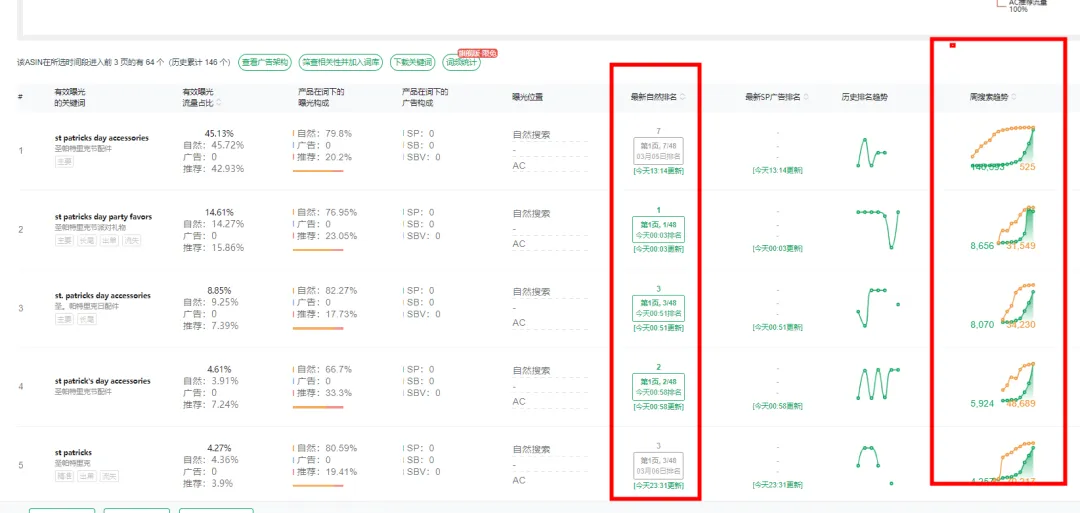This screenshot has height=513, width=1080.
Task: Click 长尾 tag under st. patricks day accessories
Action: tap(85, 319)
